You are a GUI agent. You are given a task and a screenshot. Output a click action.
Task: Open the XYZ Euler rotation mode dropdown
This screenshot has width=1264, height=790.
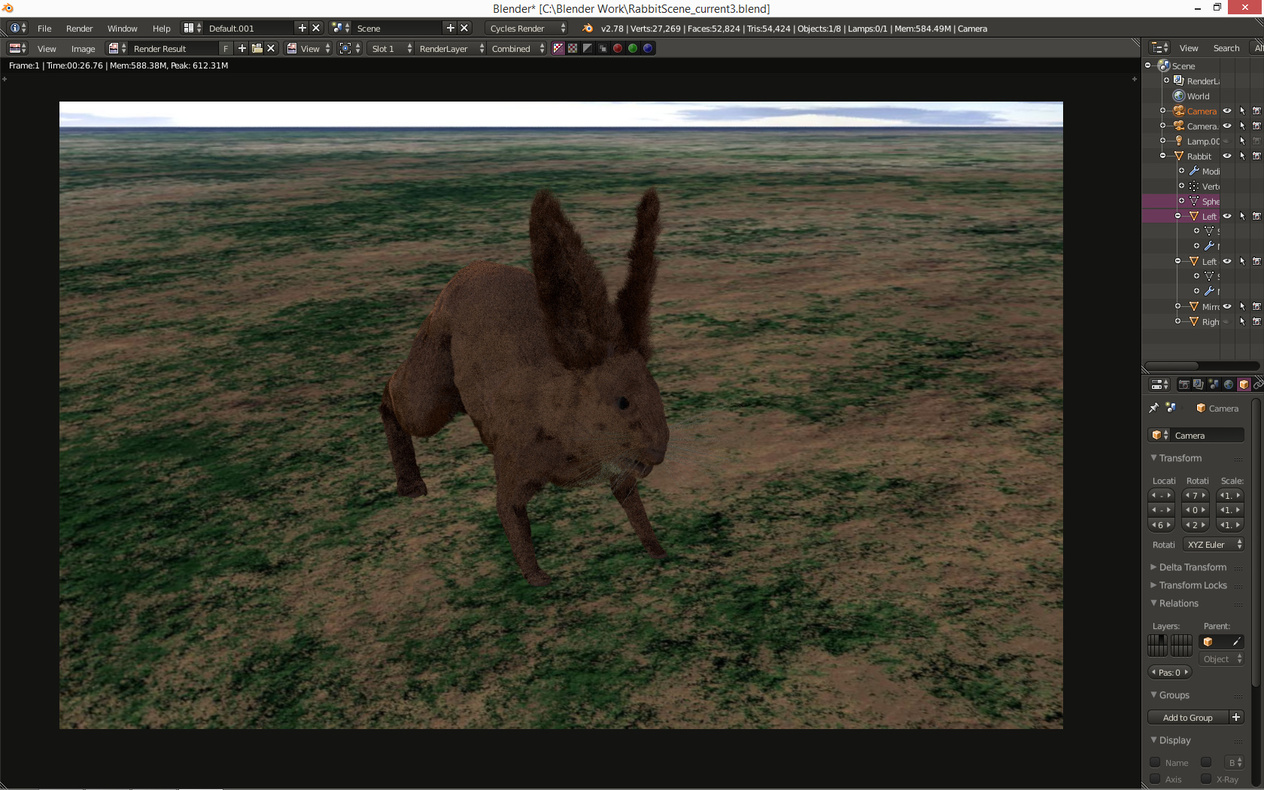1213,545
